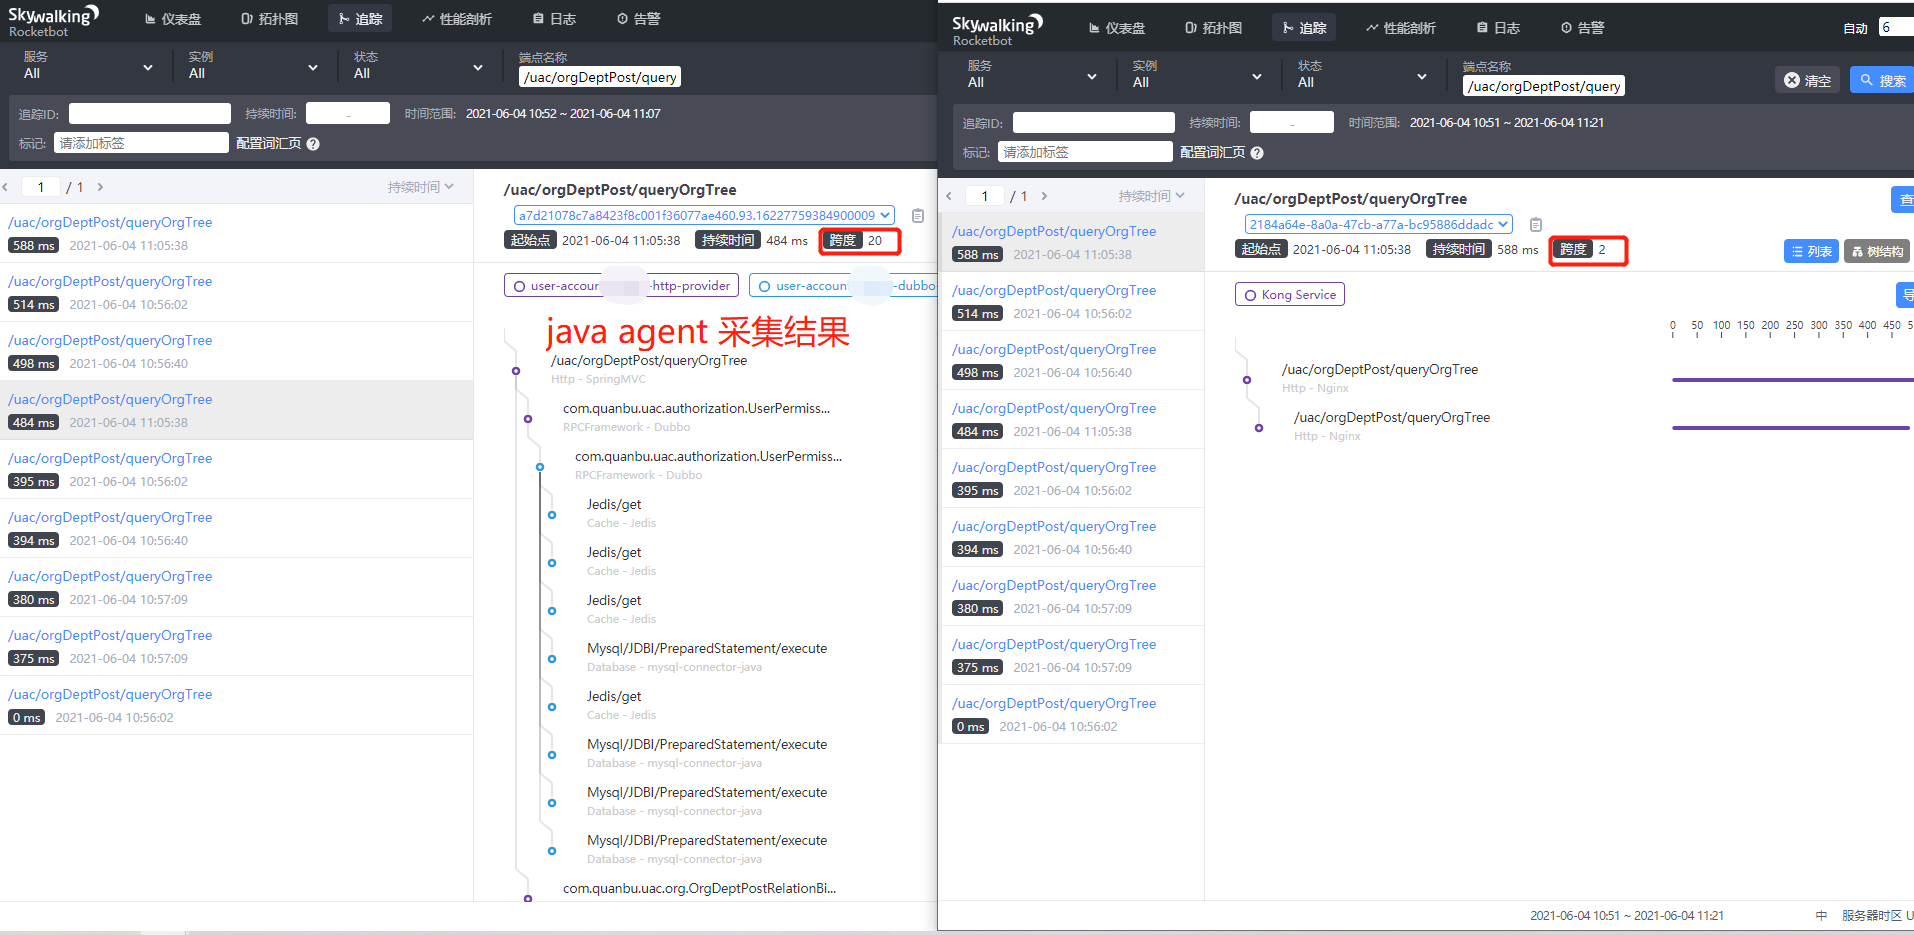Open the 持续时间 sort dropdown in right window
Screen dimensions: 1914x935
pos(1152,196)
